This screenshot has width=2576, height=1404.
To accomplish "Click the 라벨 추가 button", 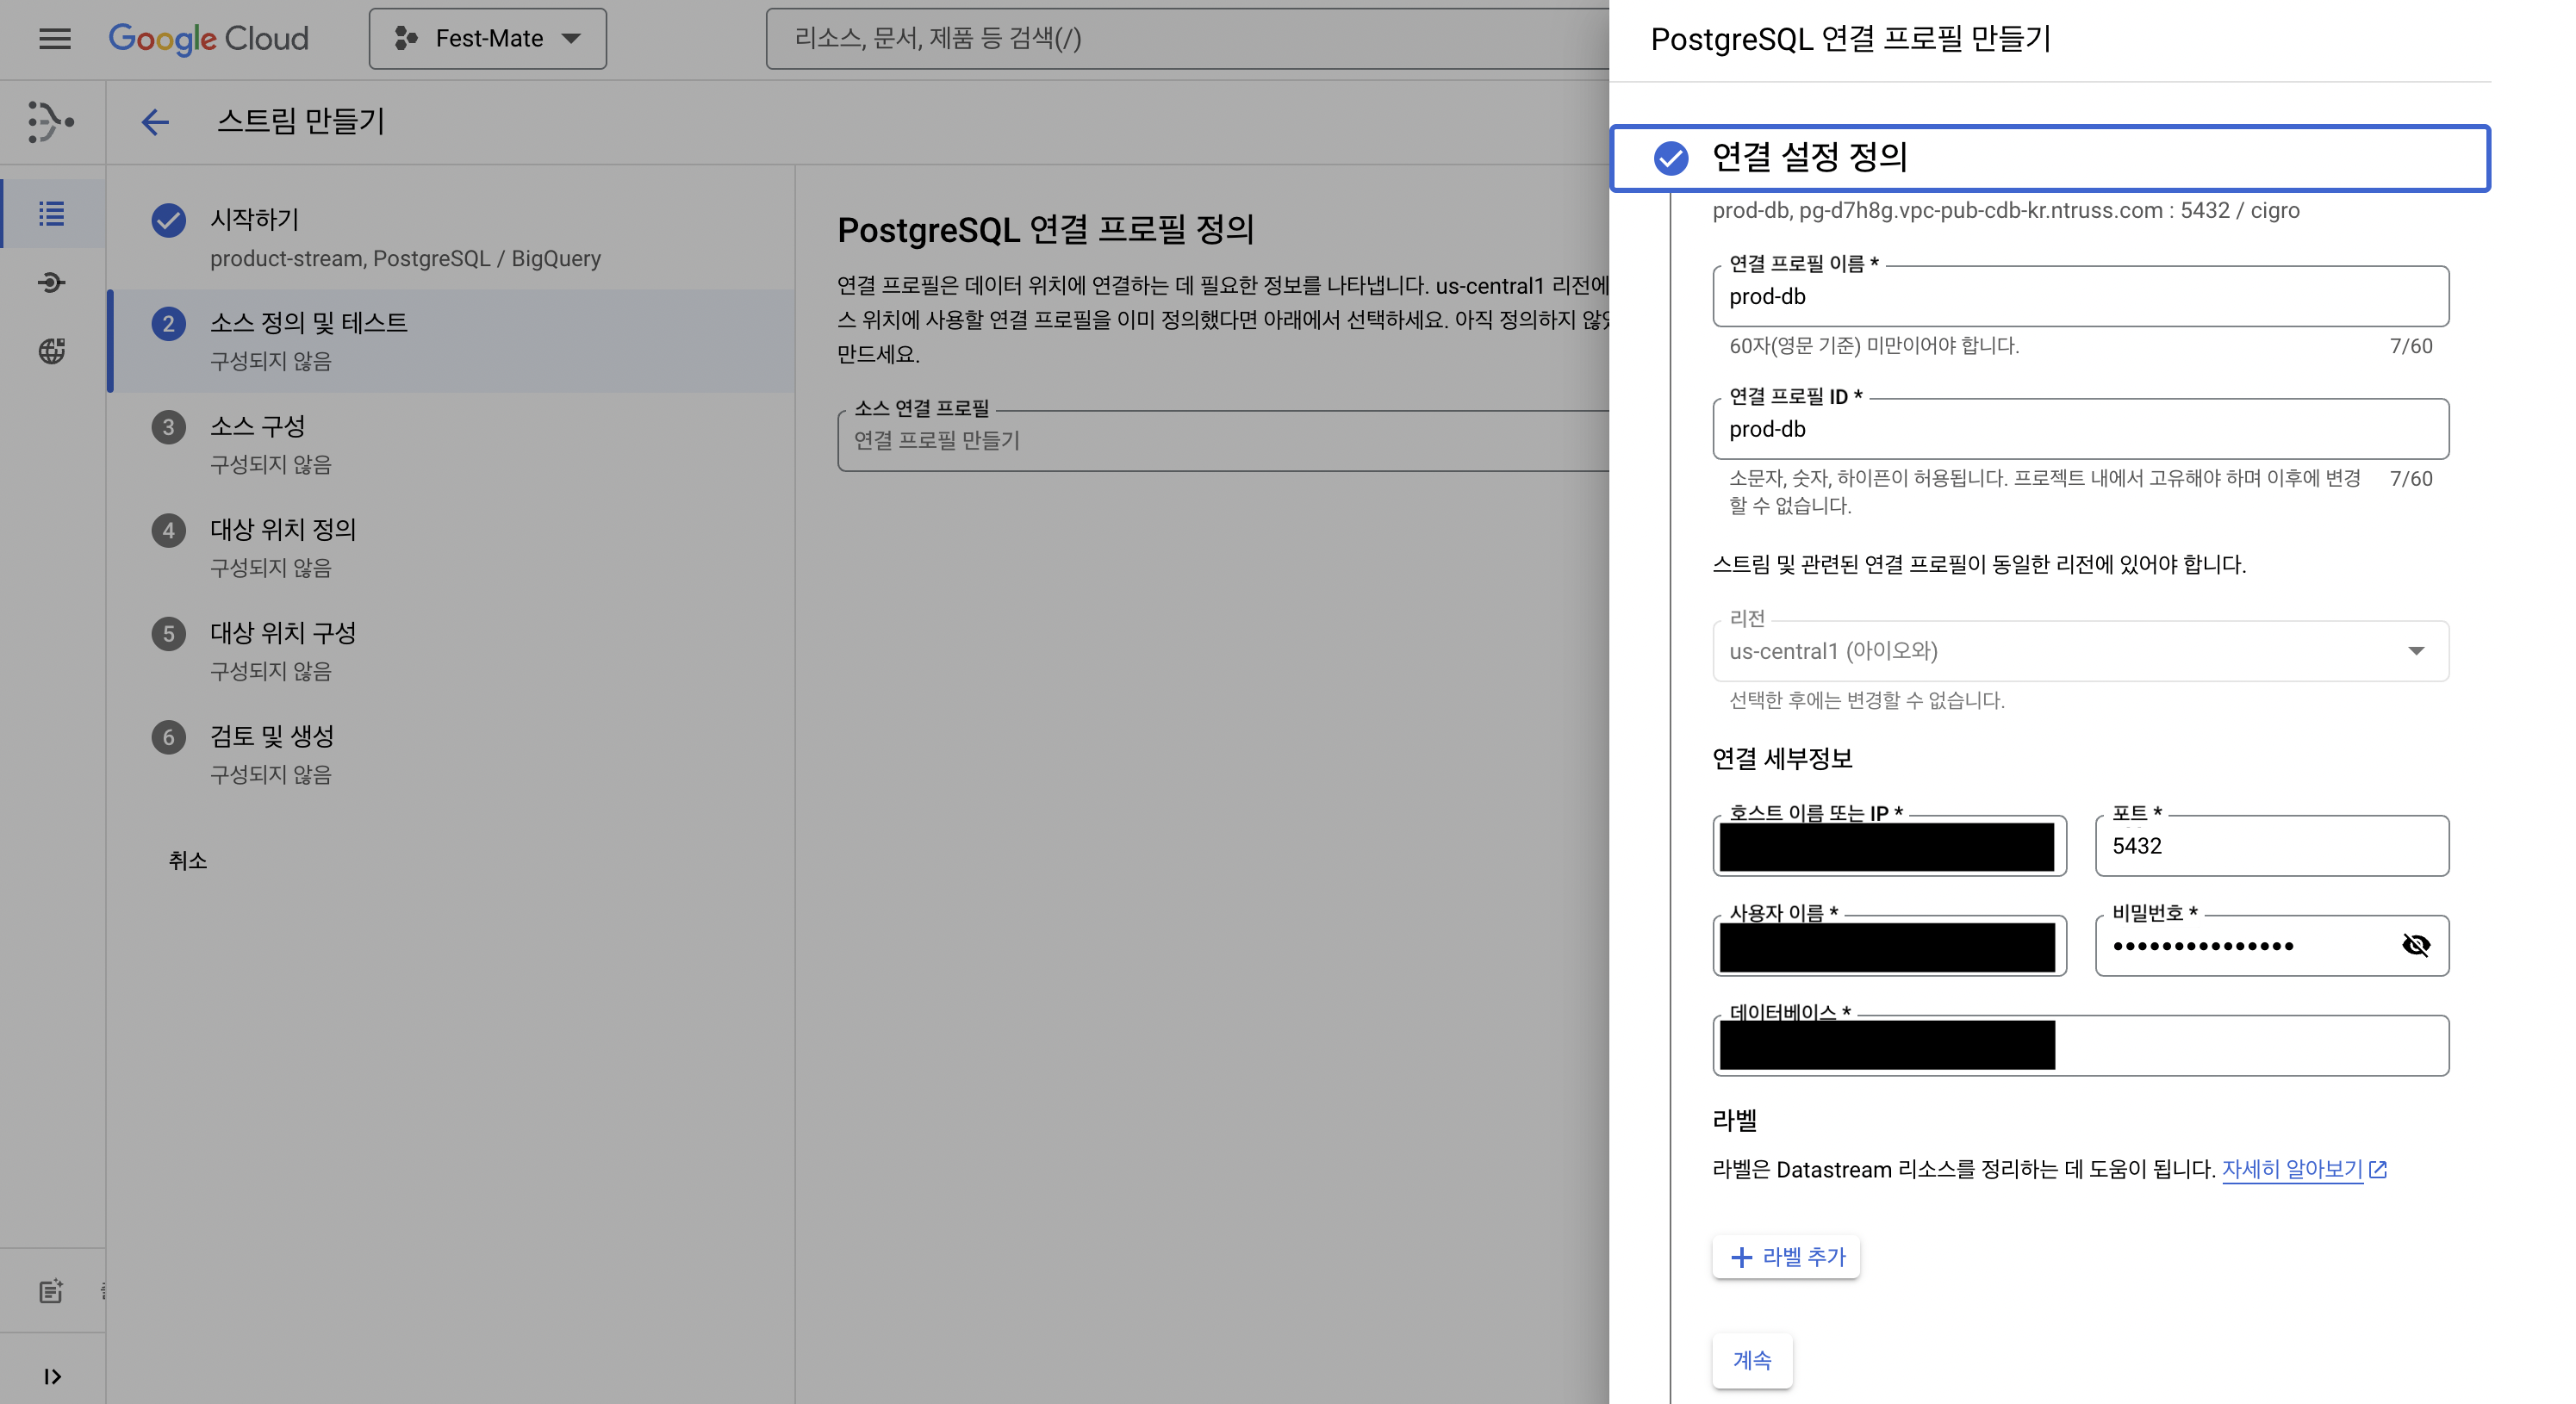I will 1786,1257.
